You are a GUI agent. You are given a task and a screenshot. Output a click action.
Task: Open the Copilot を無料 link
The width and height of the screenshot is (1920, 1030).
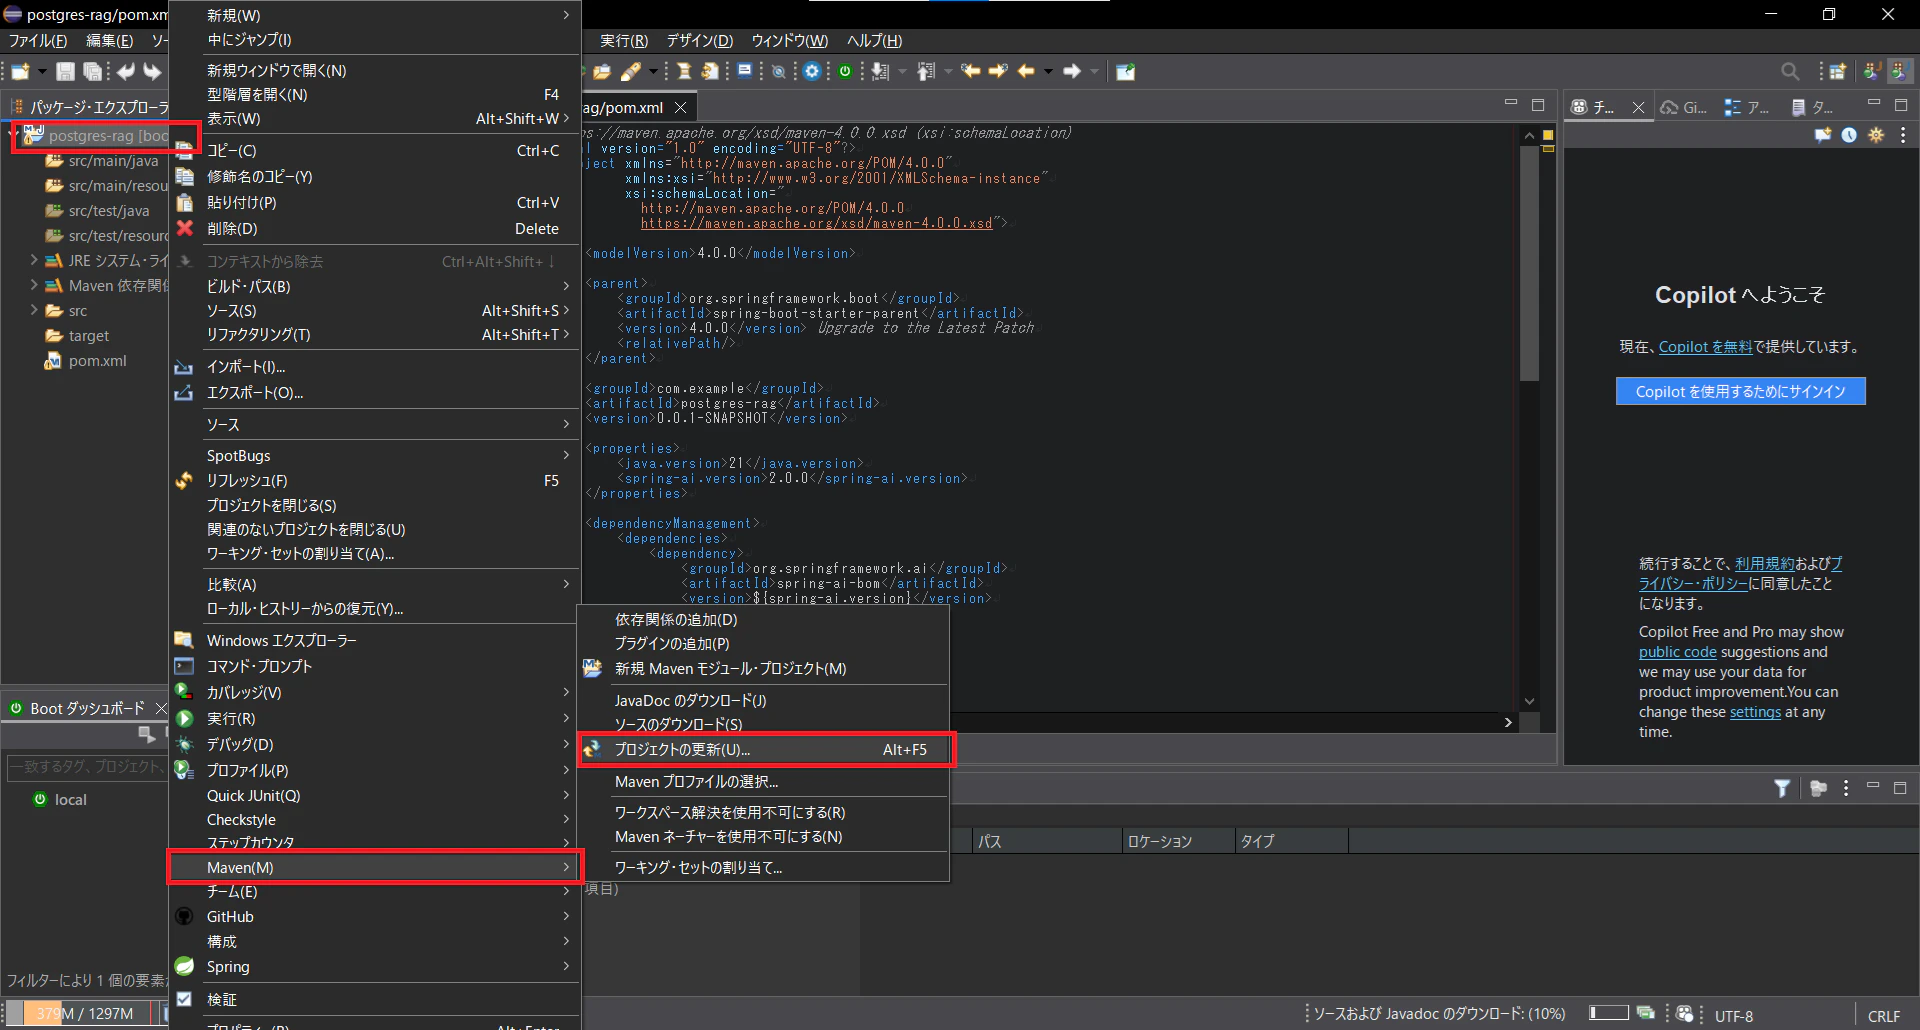click(1705, 347)
